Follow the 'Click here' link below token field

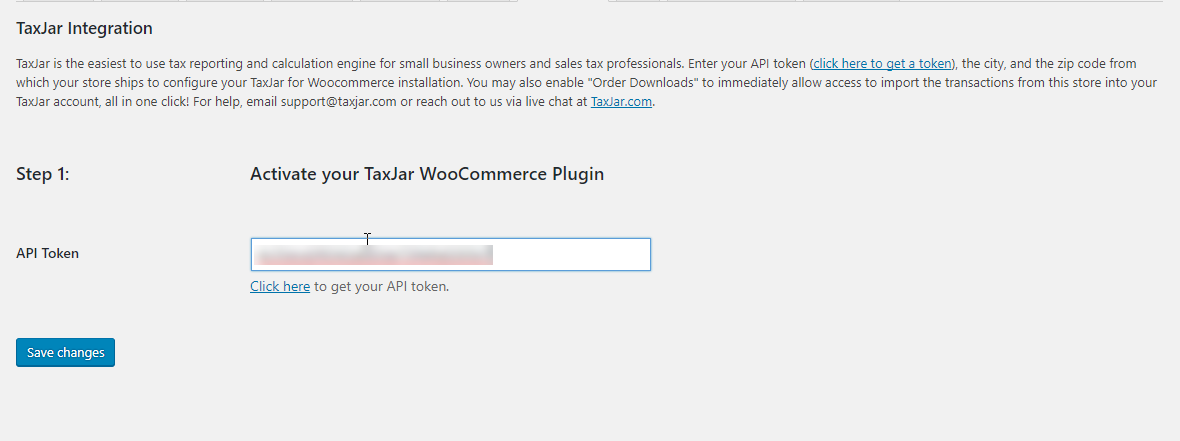(280, 286)
